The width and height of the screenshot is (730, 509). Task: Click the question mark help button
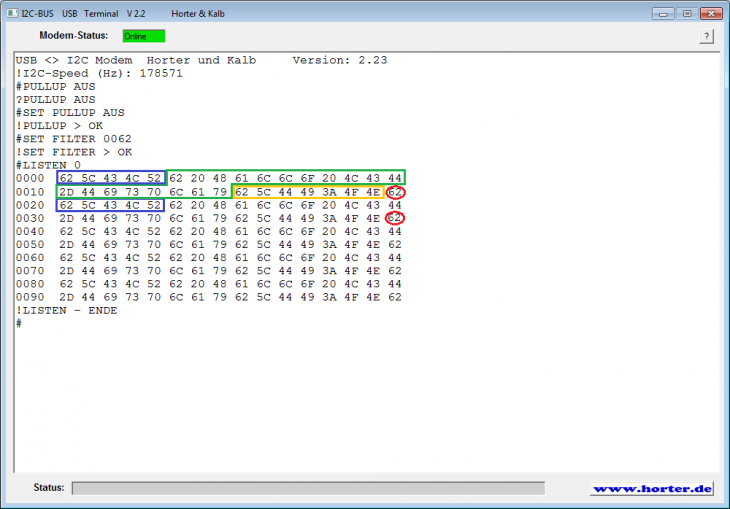click(706, 36)
